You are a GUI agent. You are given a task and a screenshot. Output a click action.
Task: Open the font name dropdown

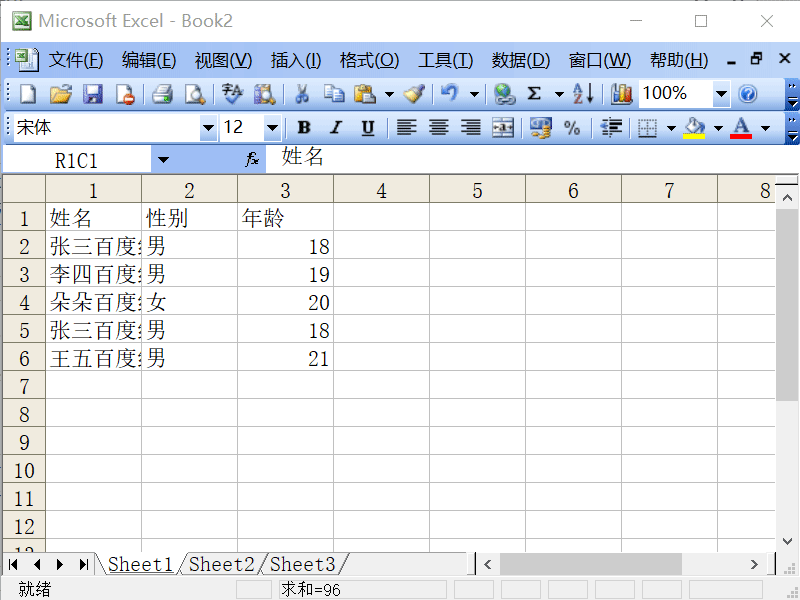tap(208, 127)
